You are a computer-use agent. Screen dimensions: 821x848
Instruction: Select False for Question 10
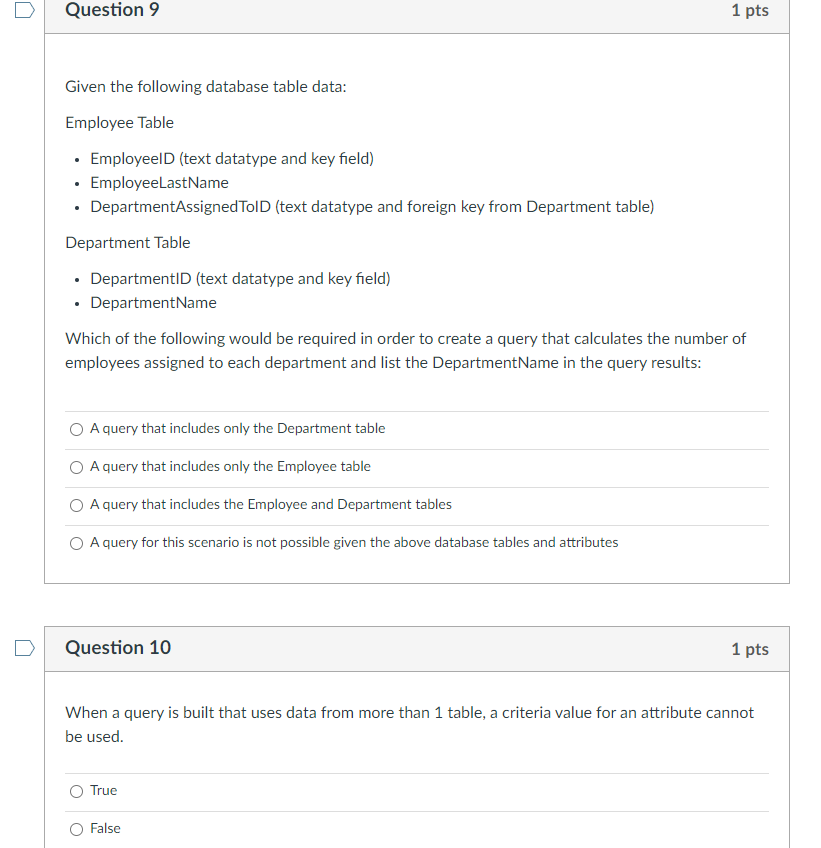tap(76, 829)
